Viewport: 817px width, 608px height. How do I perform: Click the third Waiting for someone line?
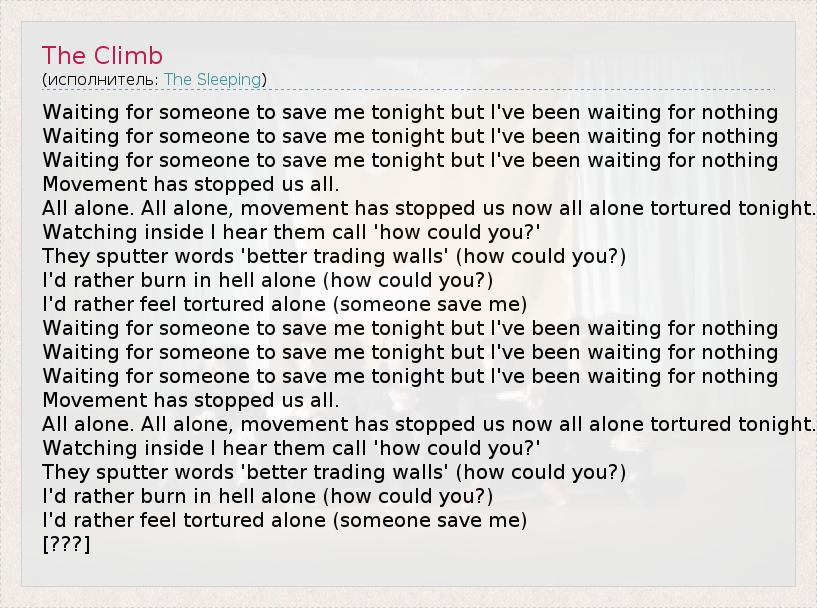pyautogui.click(x=410, y=160)
